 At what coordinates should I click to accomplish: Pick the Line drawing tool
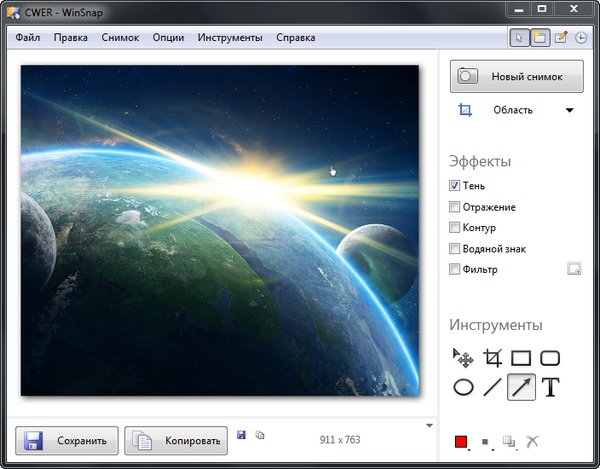pyautogui.click(x=492, y=387)
